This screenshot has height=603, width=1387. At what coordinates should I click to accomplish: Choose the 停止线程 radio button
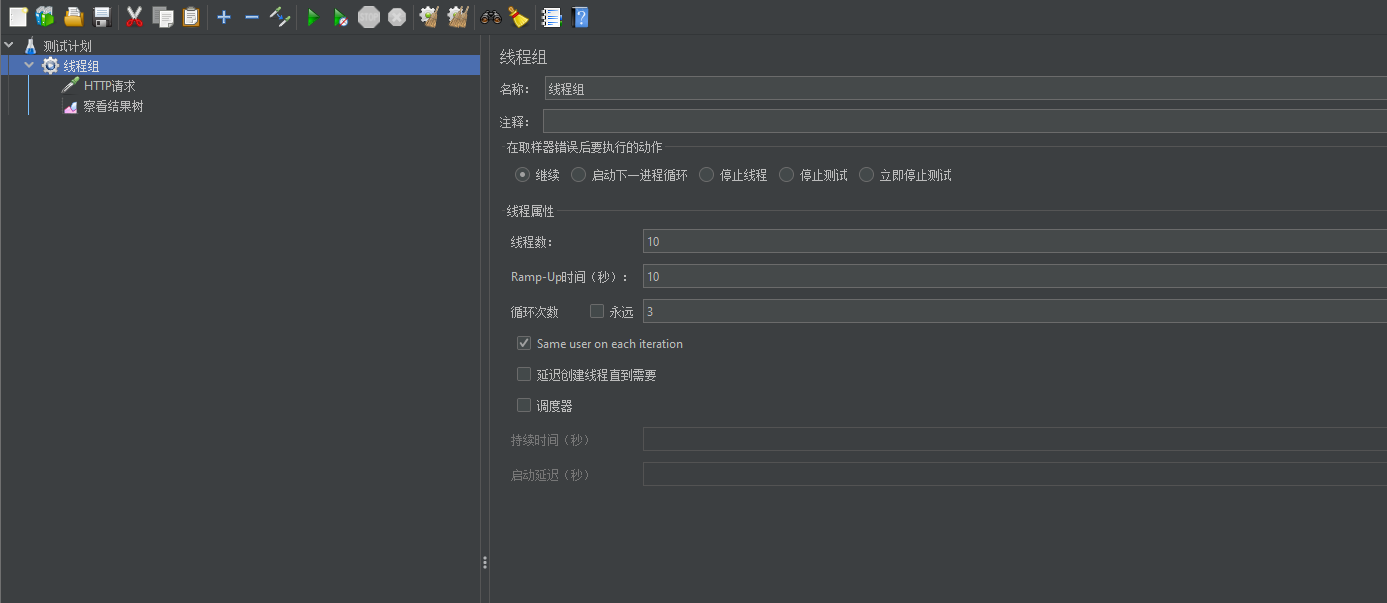point(706,175)
